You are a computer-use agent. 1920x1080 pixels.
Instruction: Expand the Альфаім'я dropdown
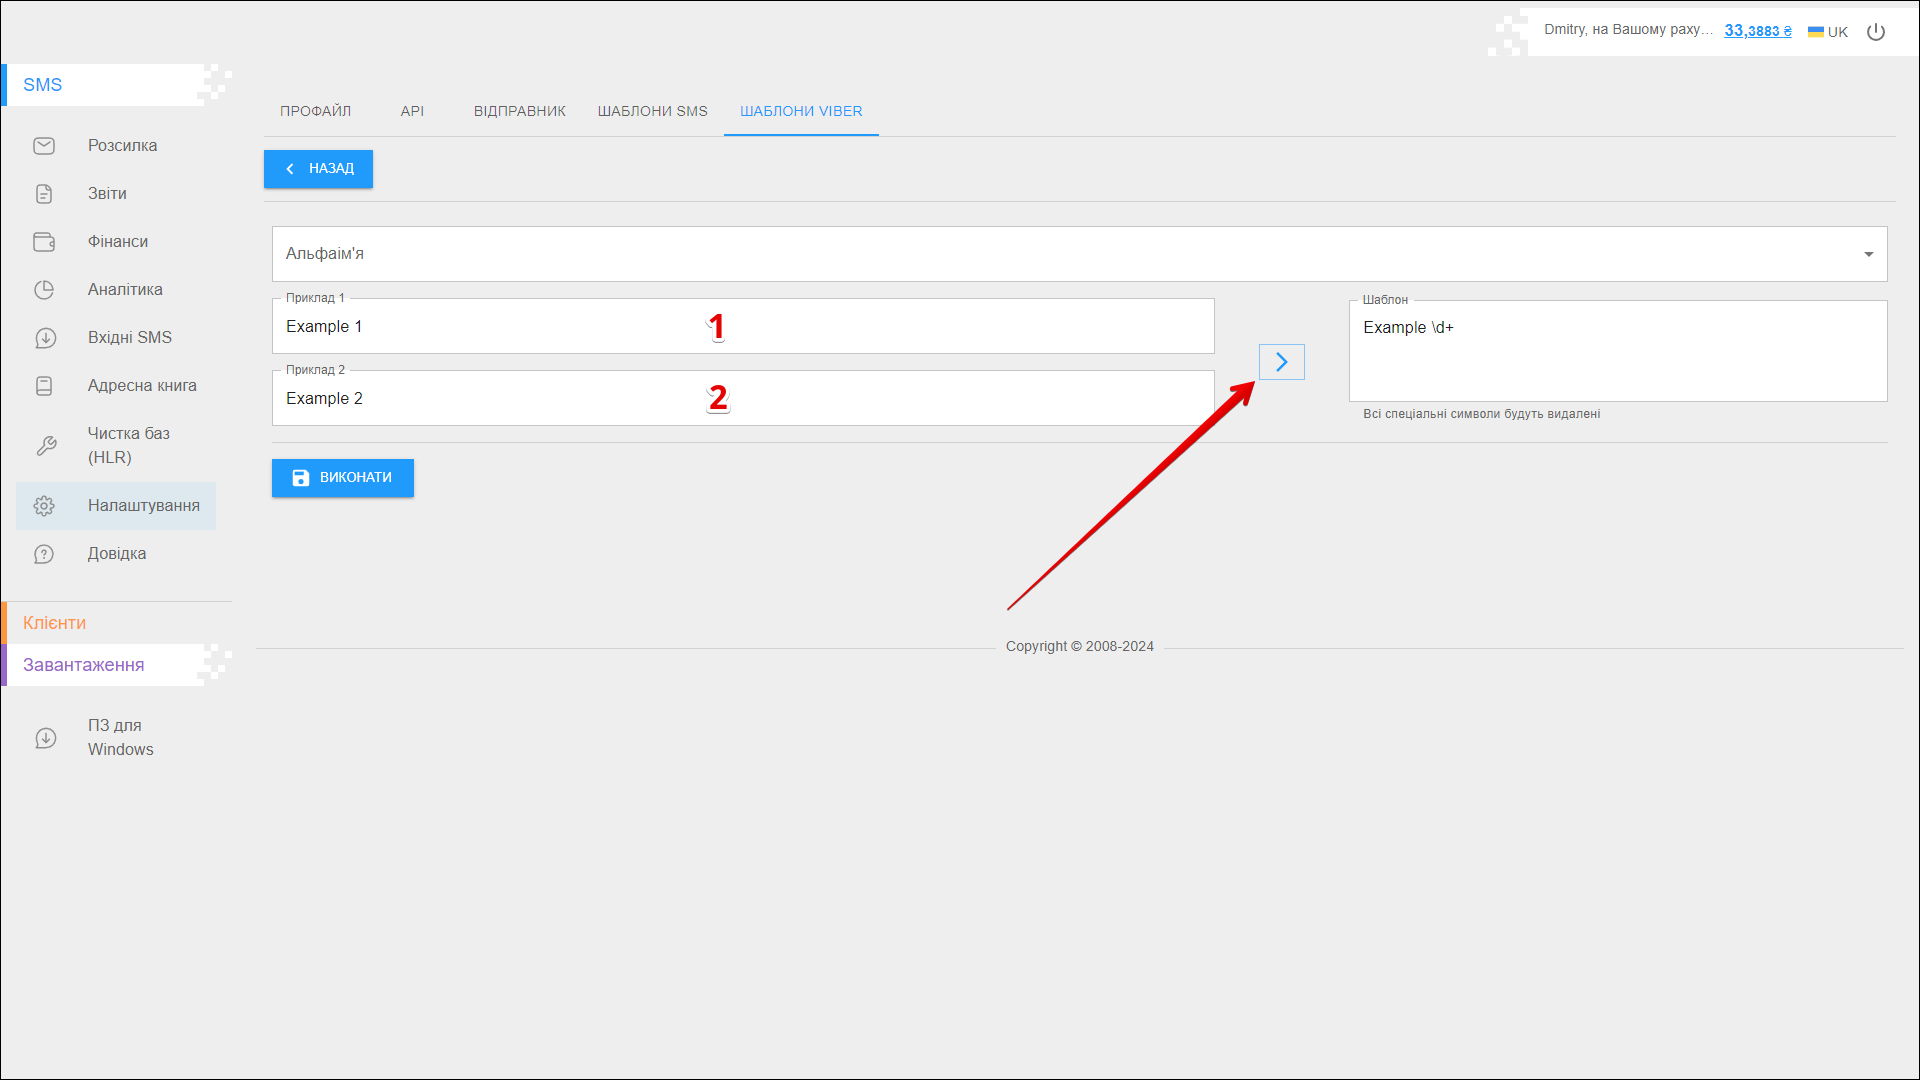coord(1868,254)
